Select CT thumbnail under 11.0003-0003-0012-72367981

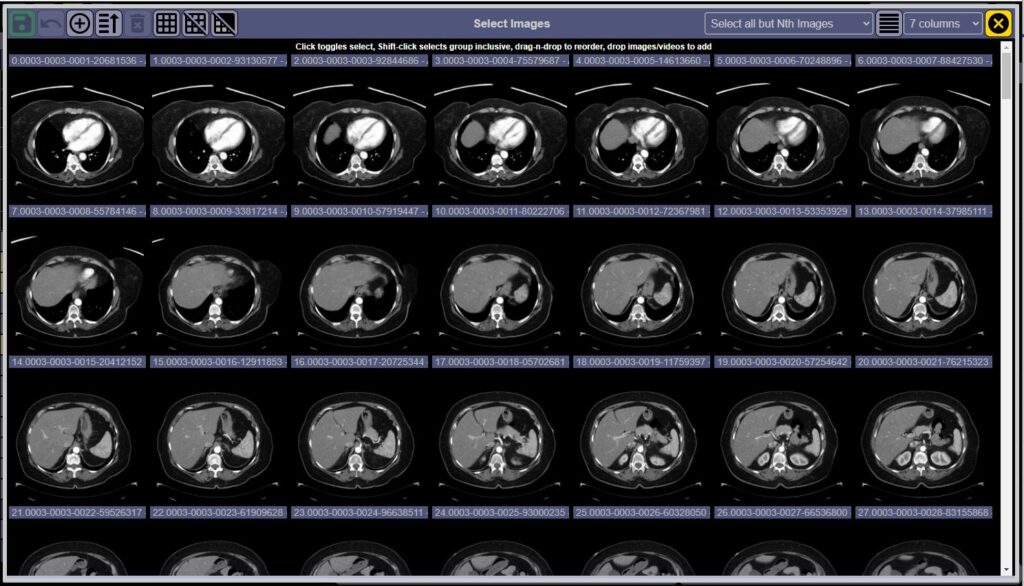[641, 287]
